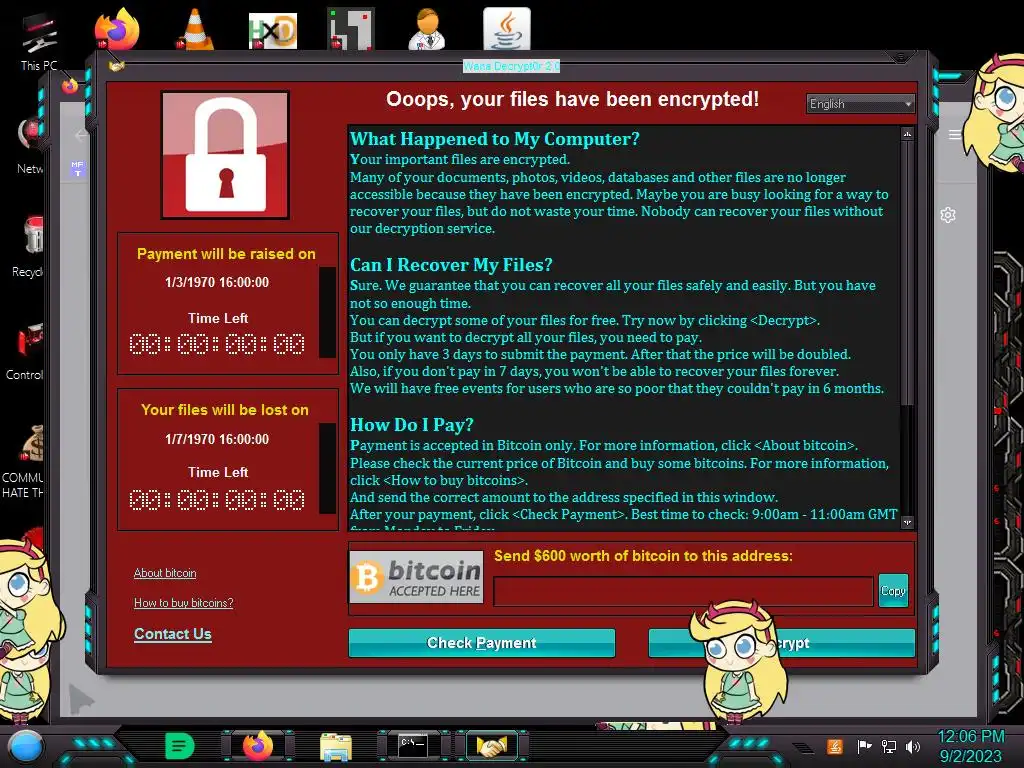Click the Java tray icon
Screen dimensions: 1024x768
pyautogui.click(x=835, y=746)
